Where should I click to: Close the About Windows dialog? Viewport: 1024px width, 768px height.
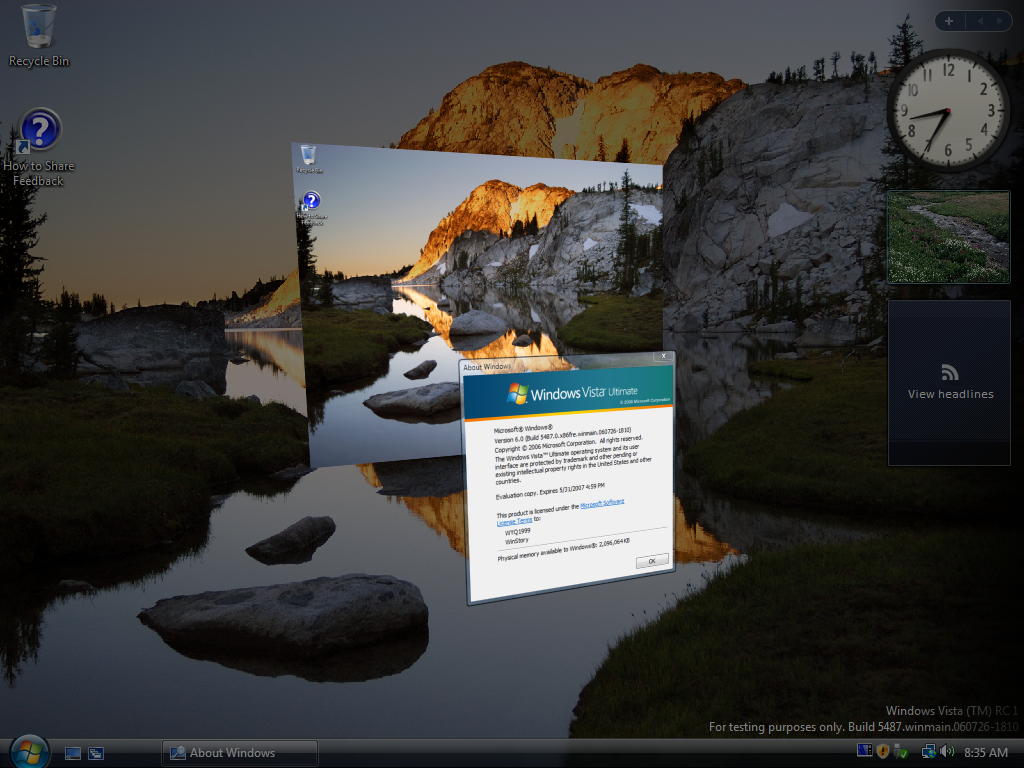point(664,356)
